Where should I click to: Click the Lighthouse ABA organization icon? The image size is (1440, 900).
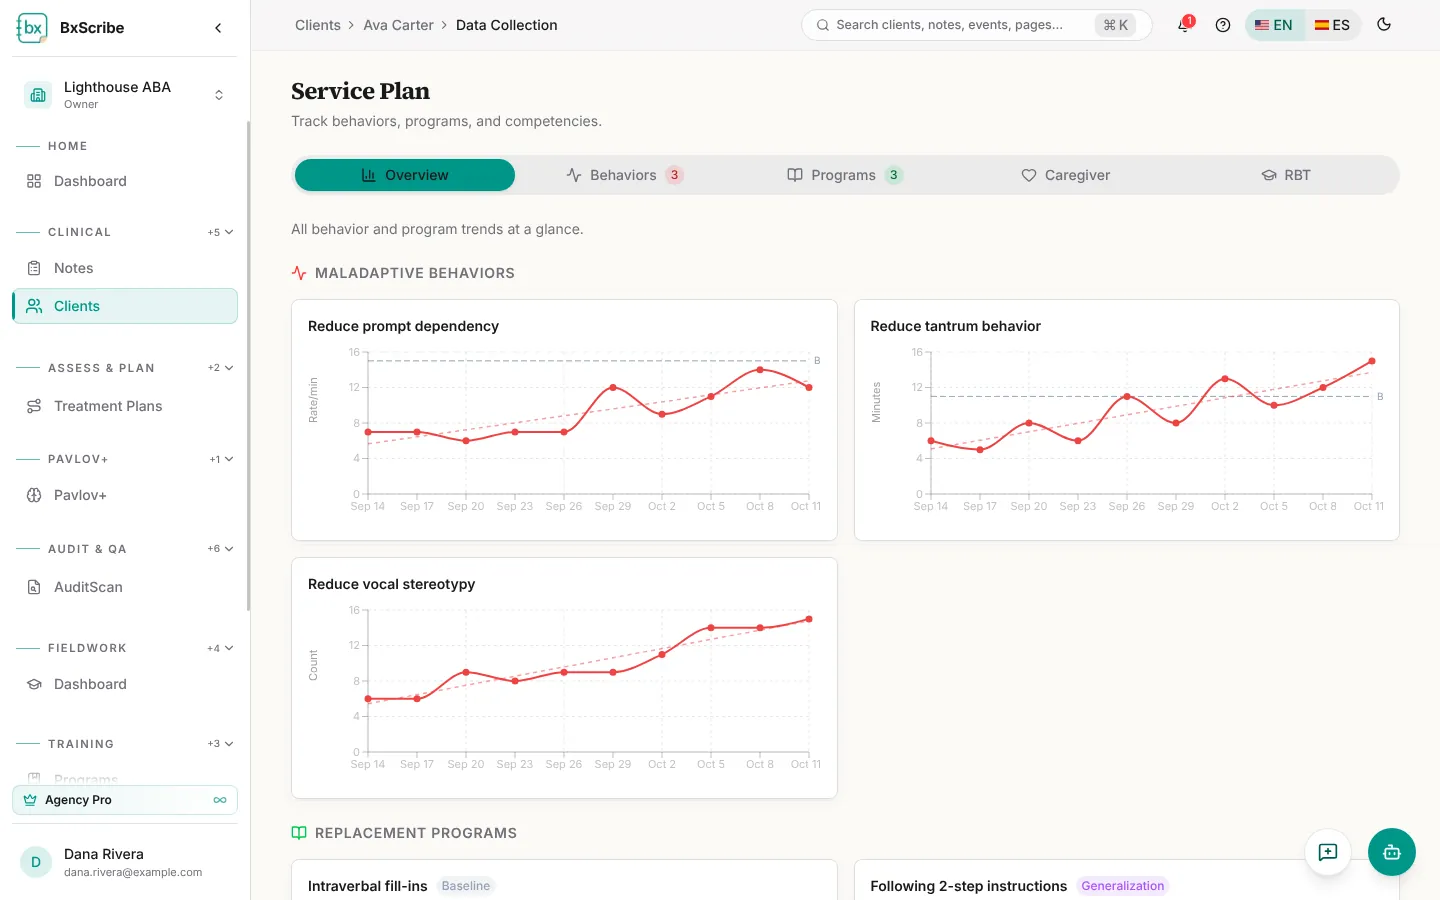(38, 95)
